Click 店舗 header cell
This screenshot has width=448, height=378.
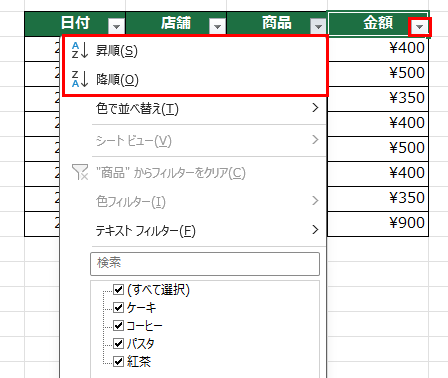click(176, 23)
